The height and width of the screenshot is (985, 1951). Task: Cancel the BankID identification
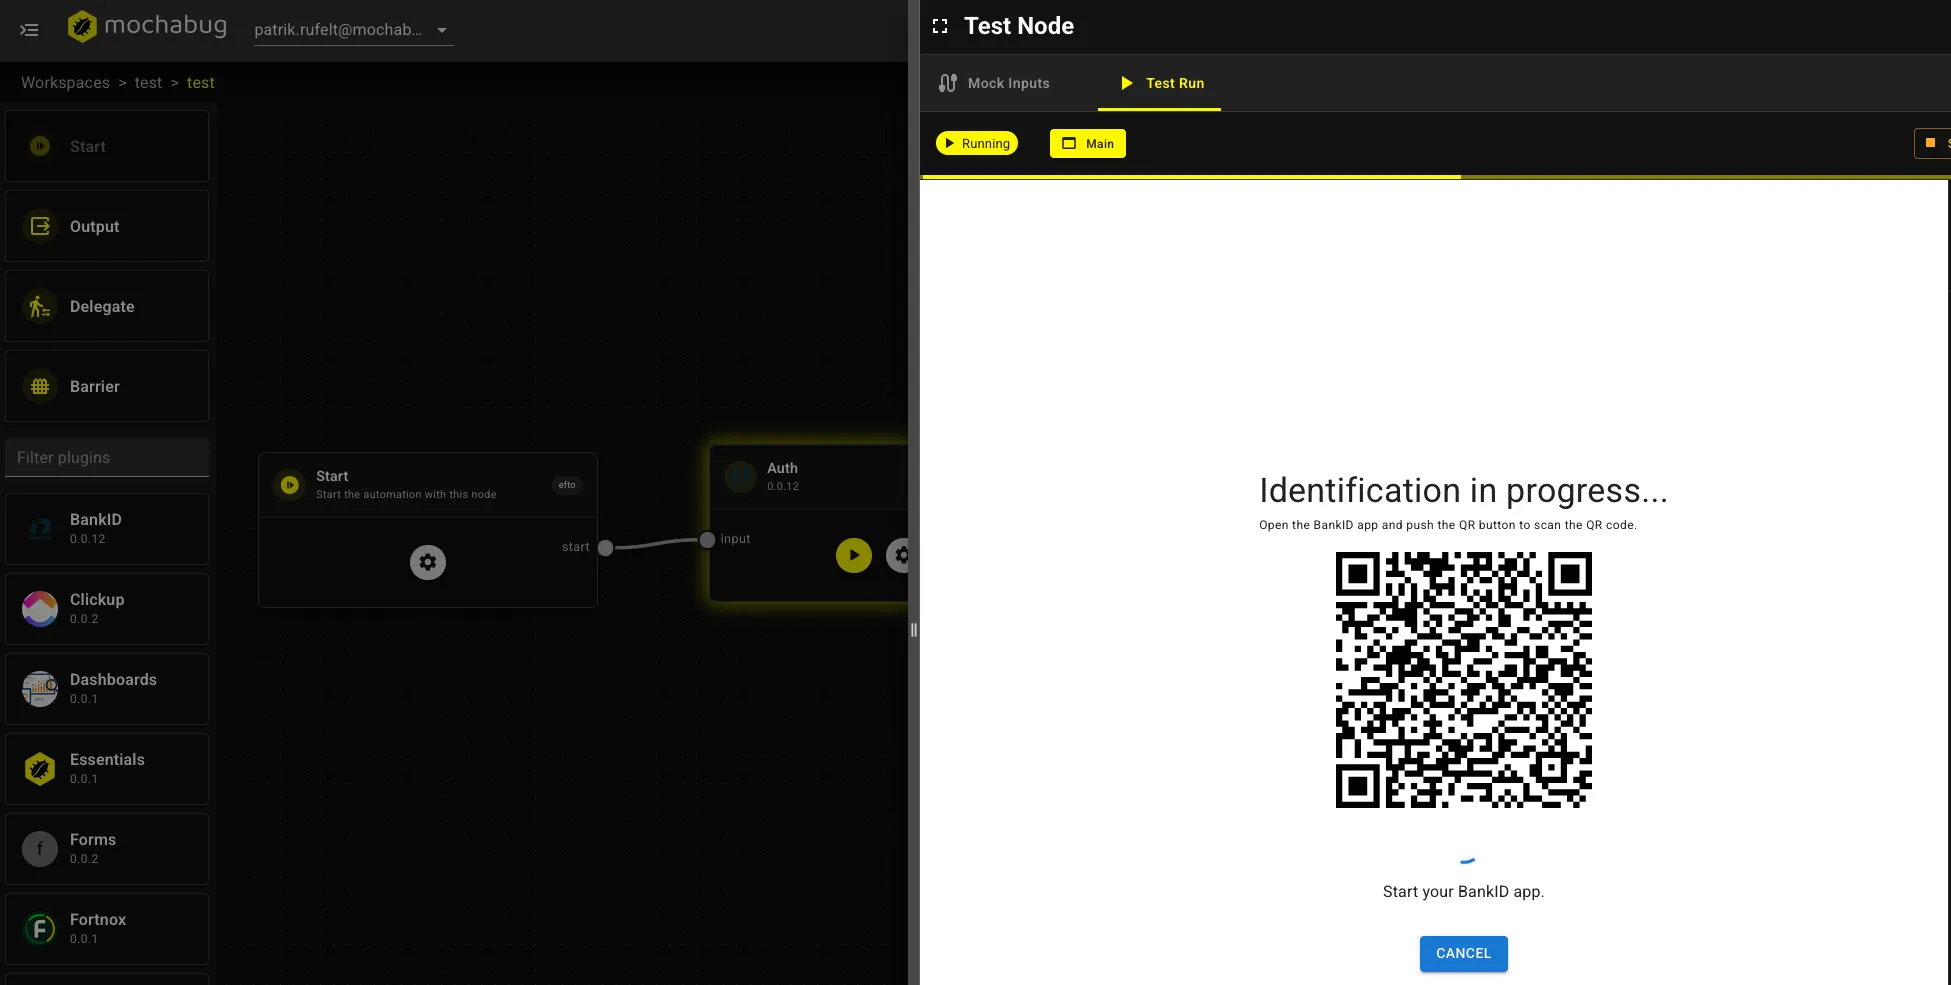pos(1463,953)
